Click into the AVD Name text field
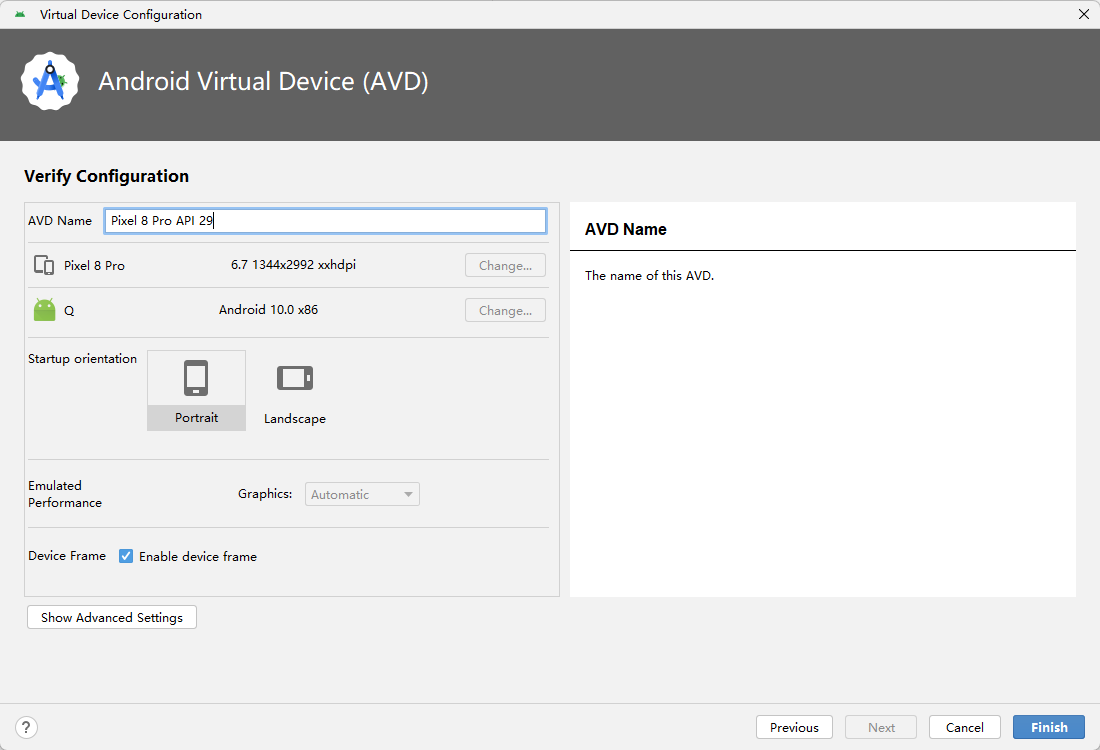 click(x=325, y=221)
